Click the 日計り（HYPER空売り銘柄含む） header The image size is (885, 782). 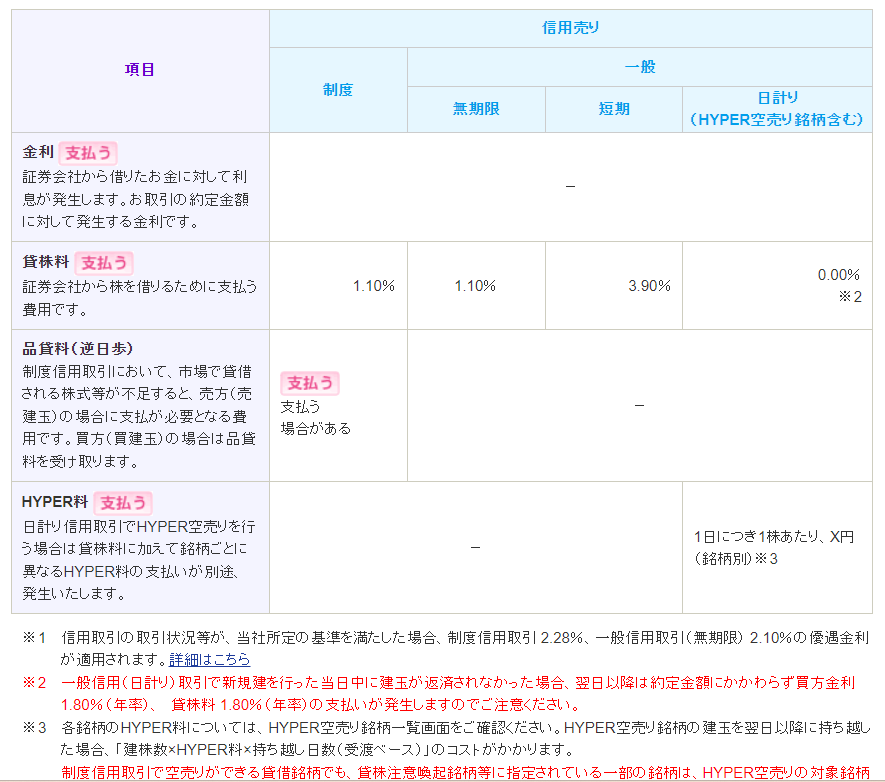click(777, 109)
